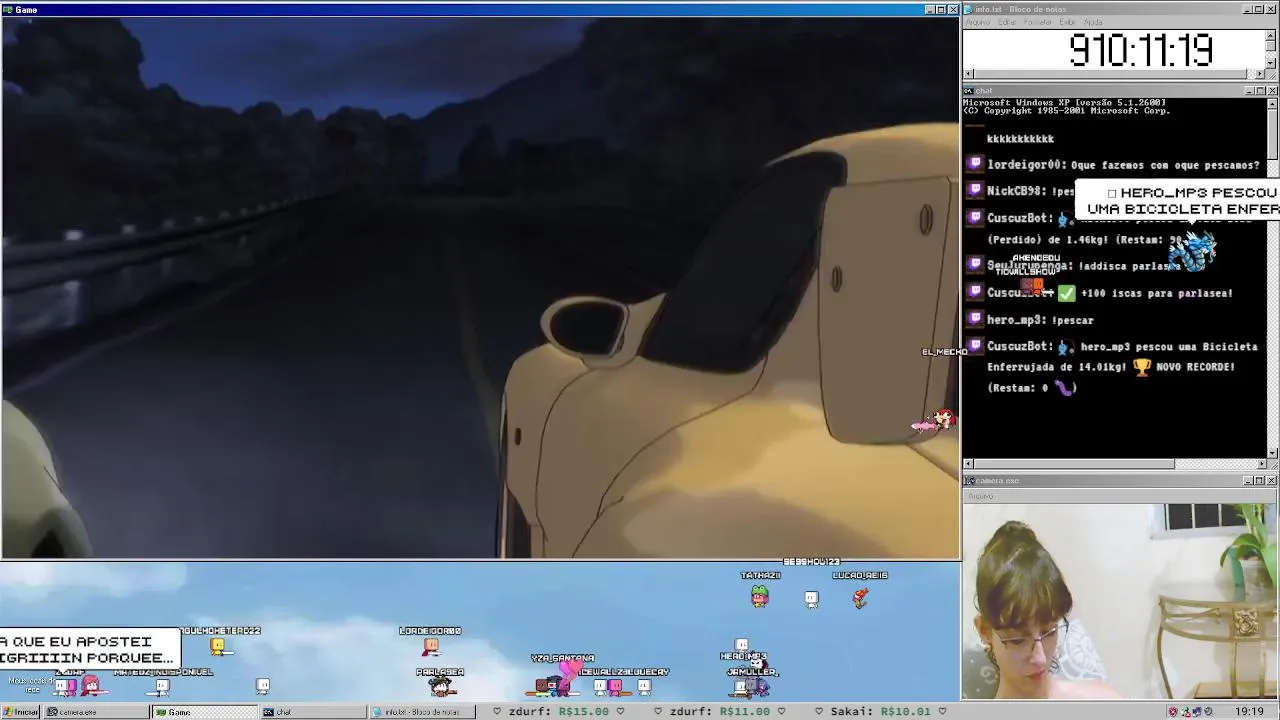Click the HERO_MP3 pescou notification popup
Image resolution: width=1280 pixels, height=720 pixels.
[x=1178, y=200]
